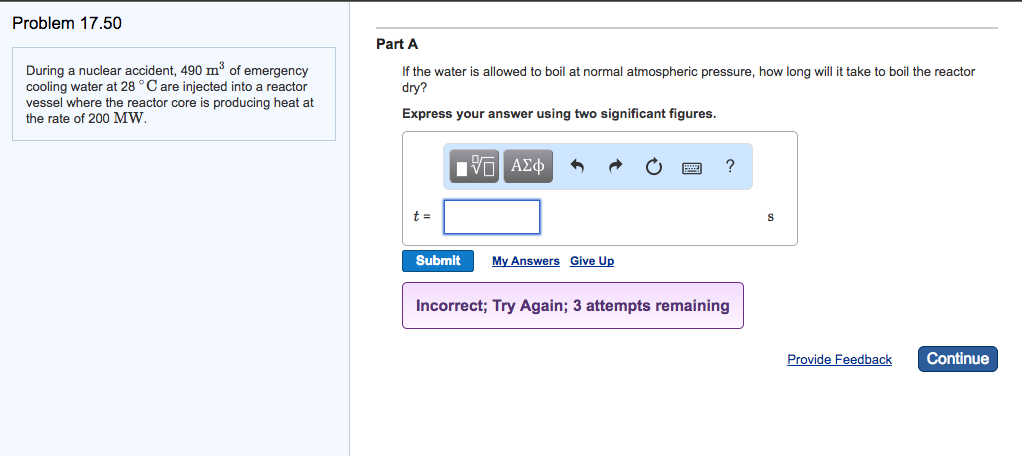Open the math templates button
The image size is (1022, 456).
pos(473,167)
